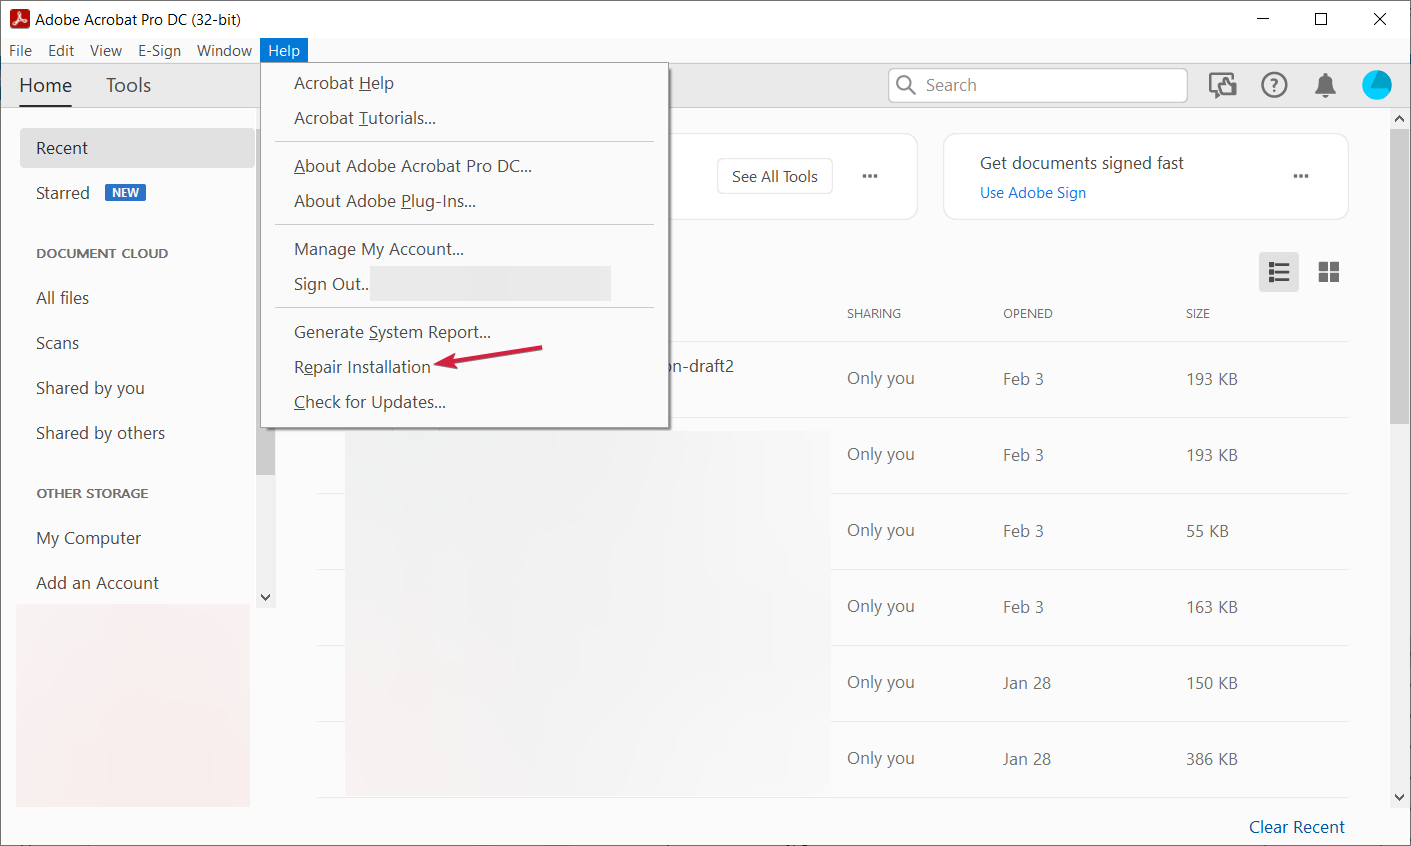Viewport: 1411px width, 846px height.
Task: Click the sidebar scroll down arrow
Action: click(265, 597)
